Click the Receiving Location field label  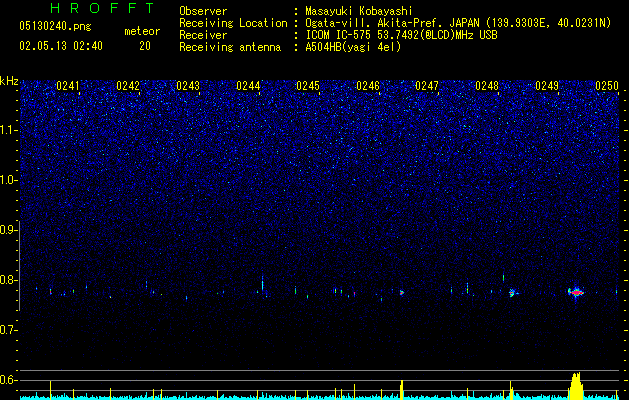(x=233, y=23)
